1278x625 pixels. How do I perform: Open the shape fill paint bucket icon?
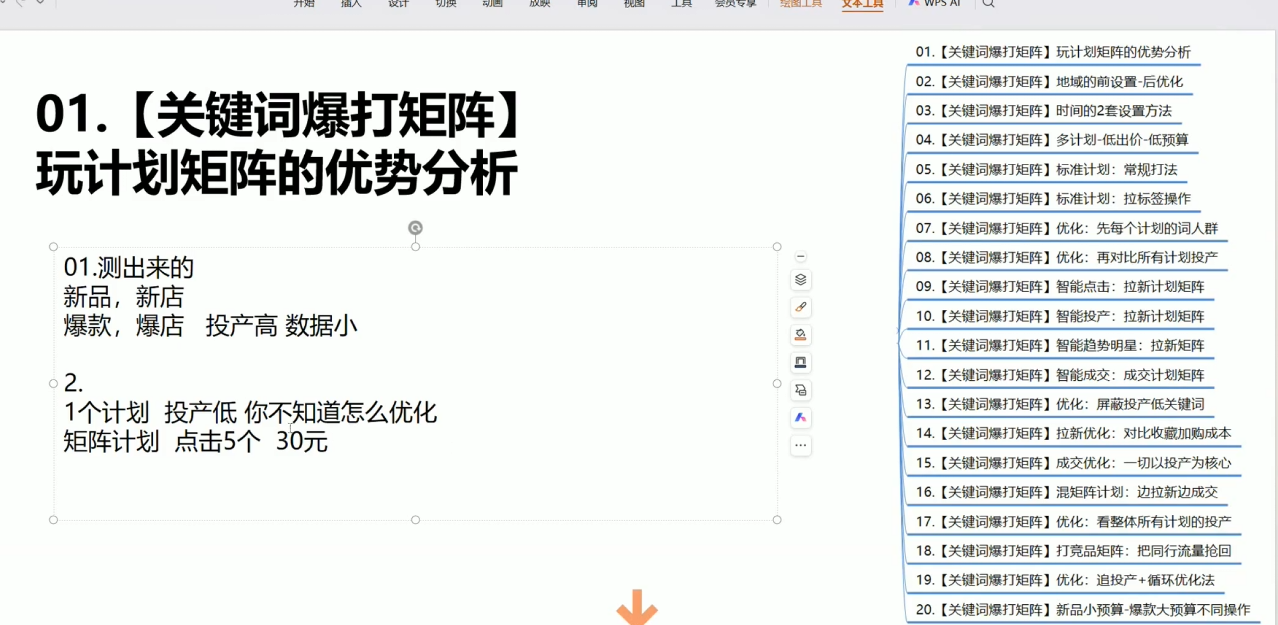(x=800, y=335)
